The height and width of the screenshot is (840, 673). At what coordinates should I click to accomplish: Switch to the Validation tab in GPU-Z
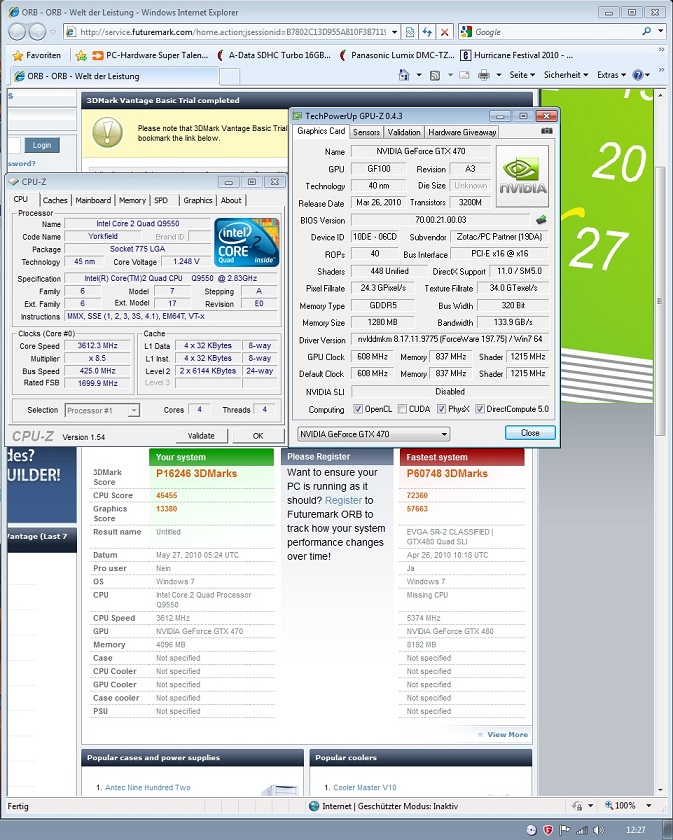click(404, 132)
